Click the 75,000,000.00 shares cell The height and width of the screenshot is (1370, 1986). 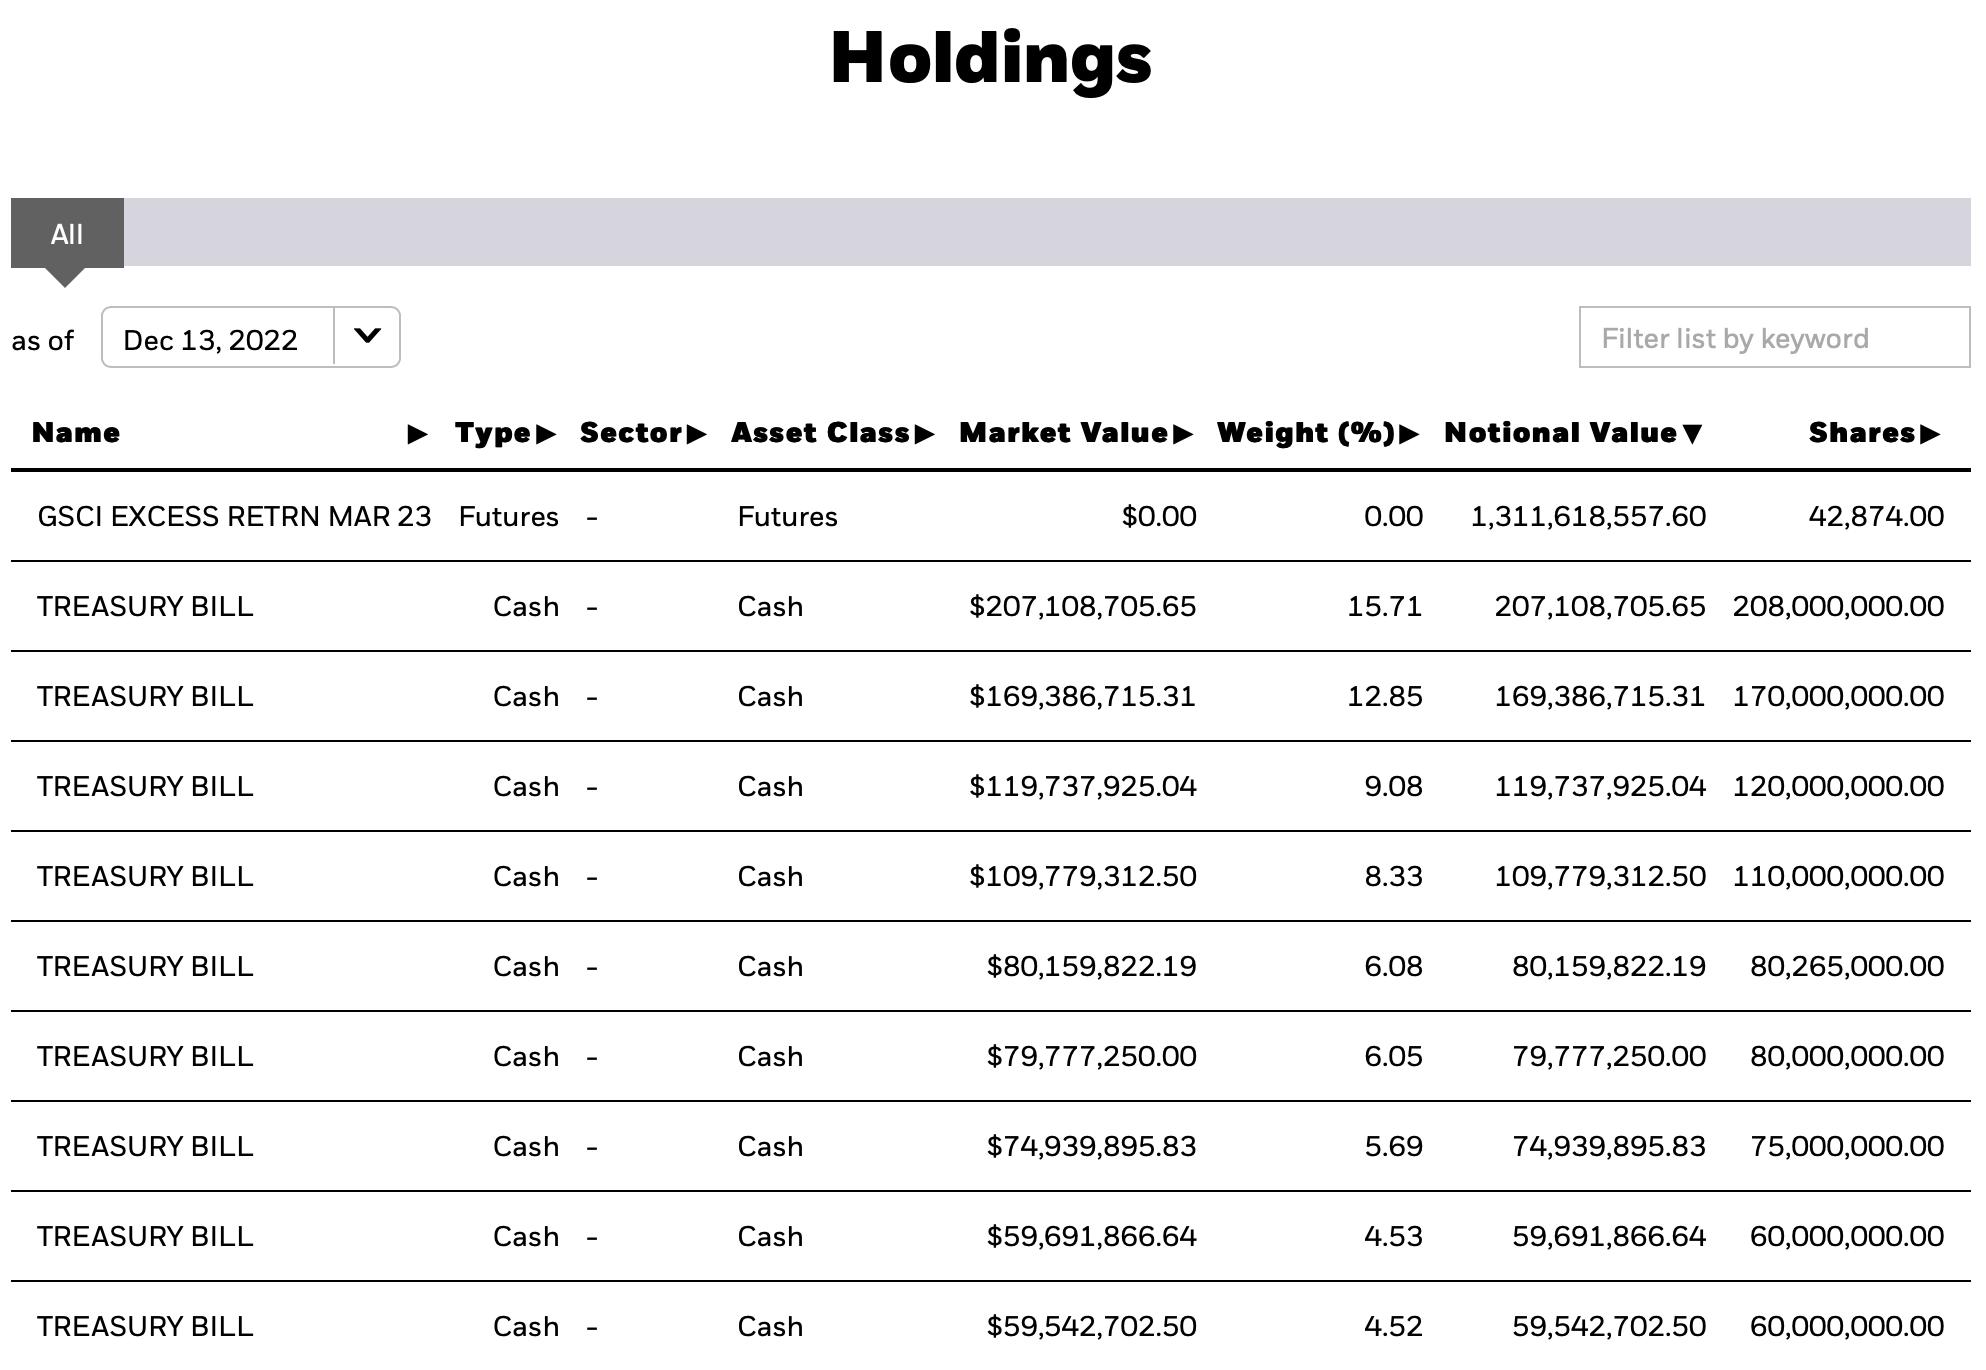1847,1146
